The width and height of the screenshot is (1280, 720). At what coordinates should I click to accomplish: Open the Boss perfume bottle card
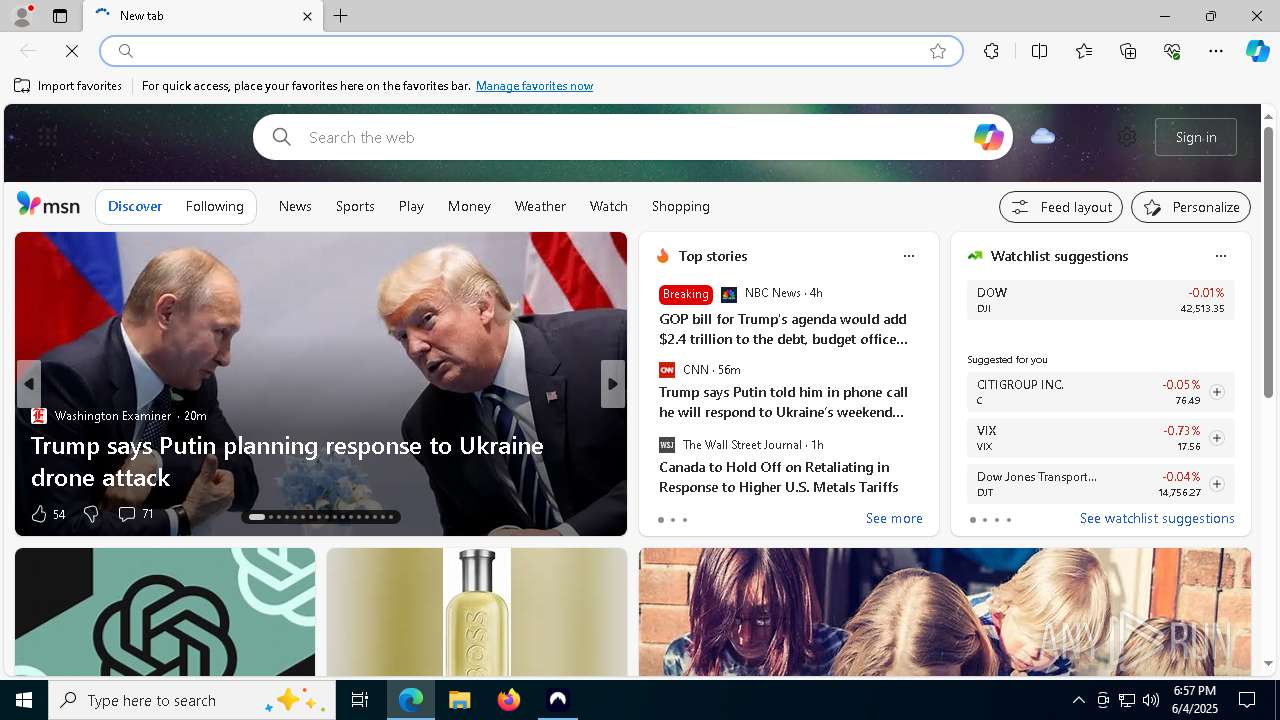[477, 612]
